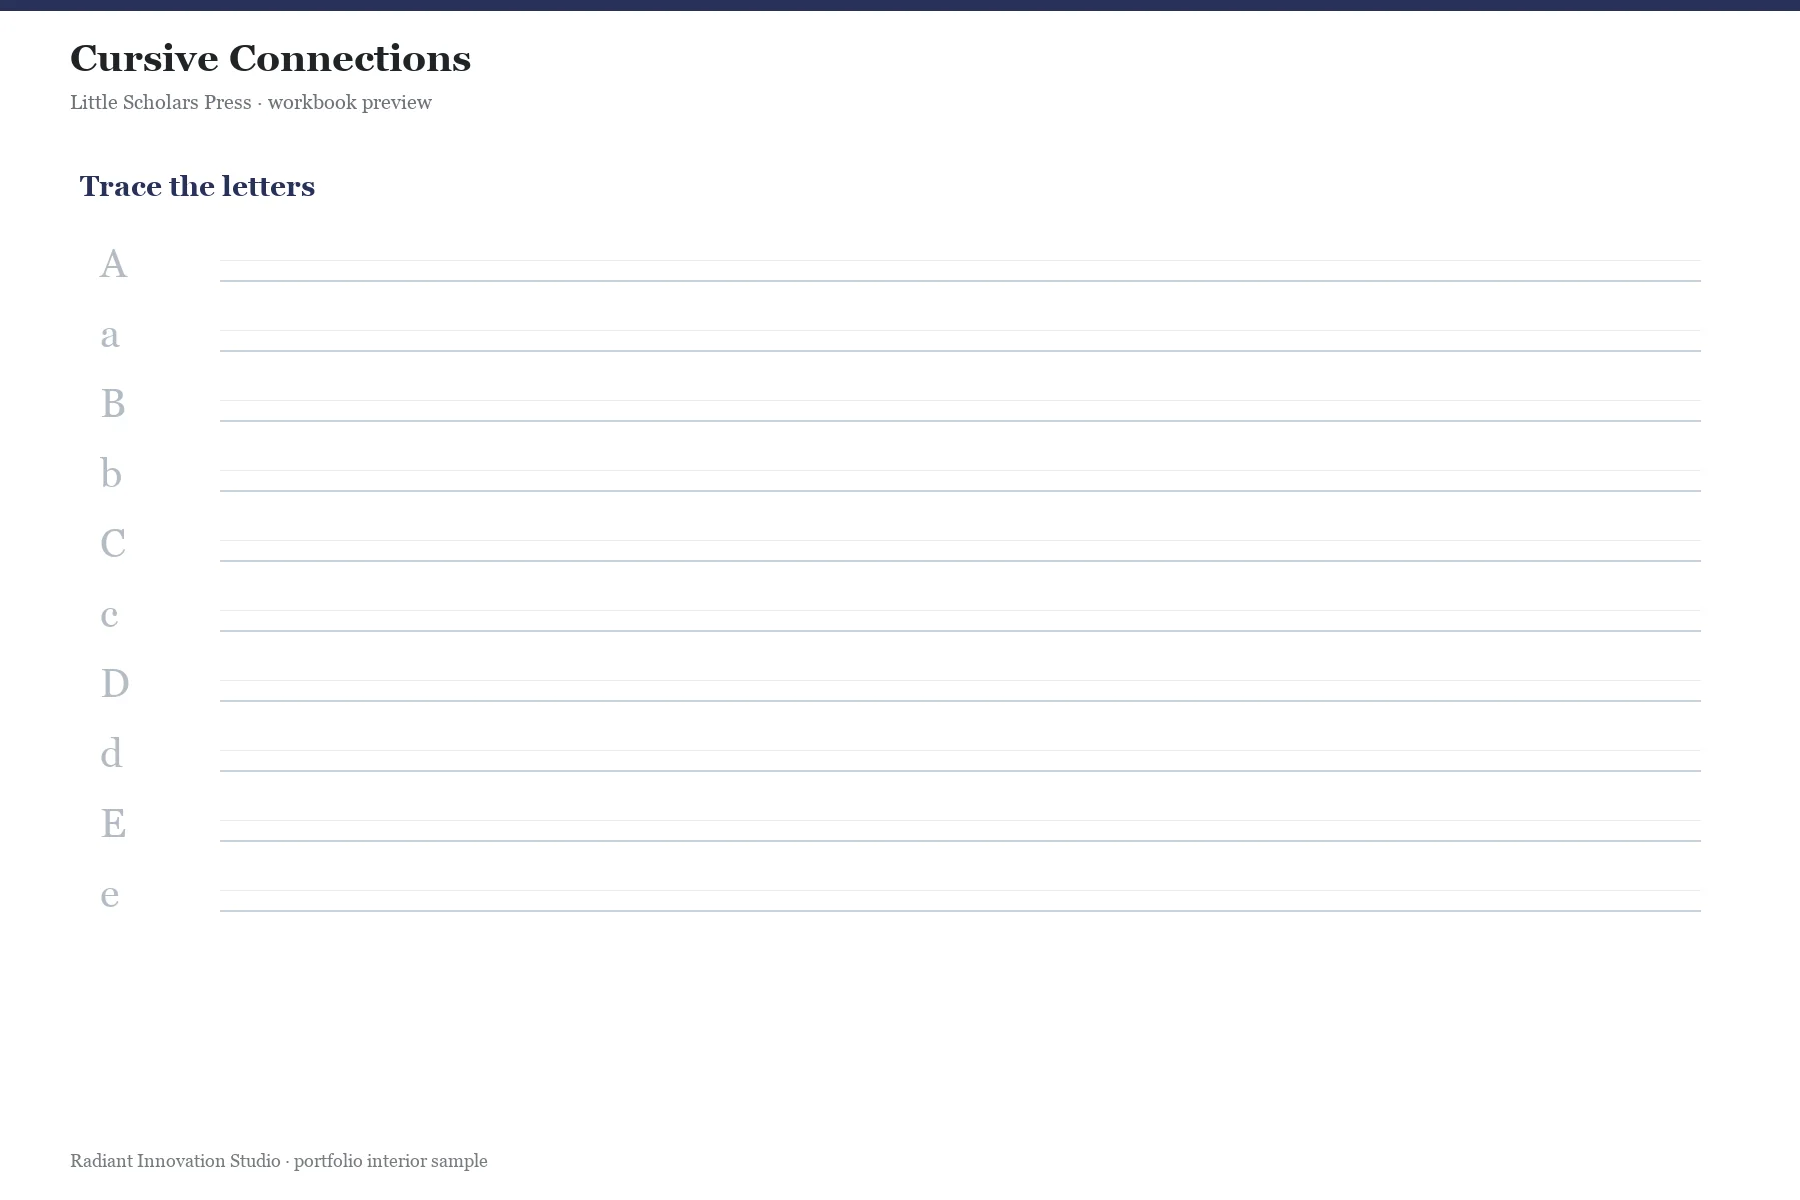This screenshot has width=1800, height=1200.
Task: Click the lowercase d tracing letter
Action: [111, 753]
